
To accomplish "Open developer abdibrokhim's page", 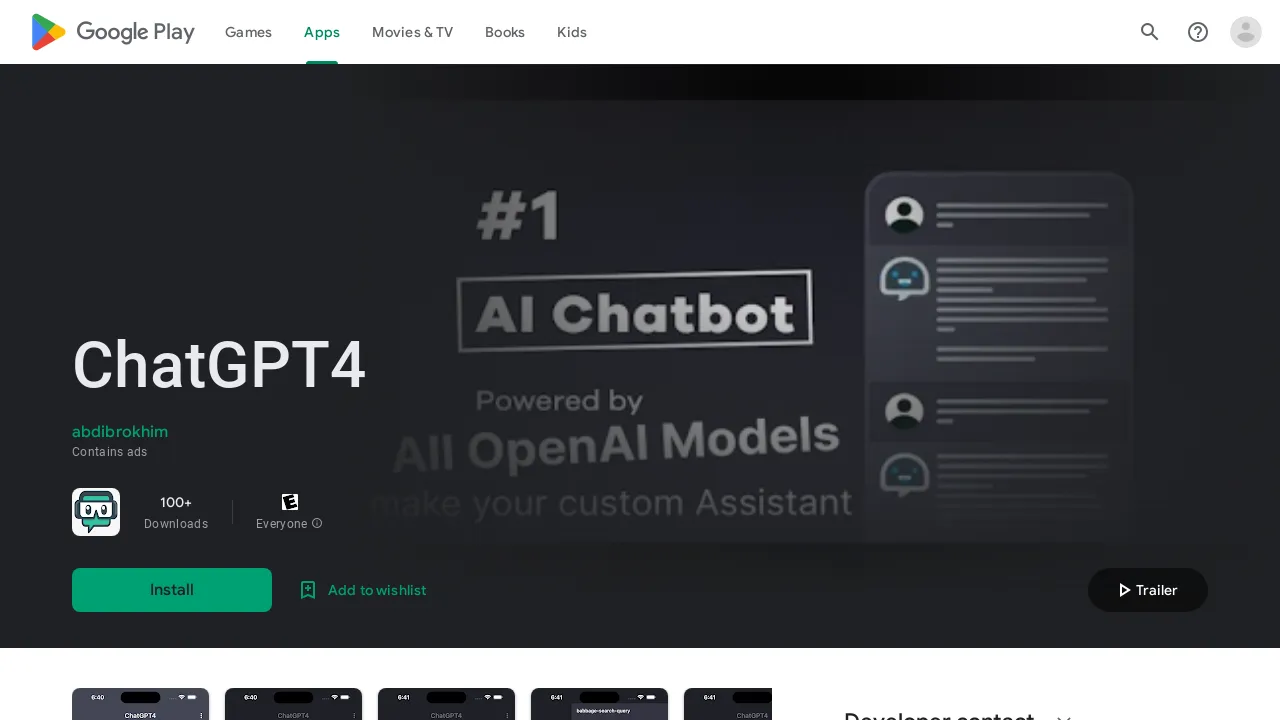I will click(120, 432).
